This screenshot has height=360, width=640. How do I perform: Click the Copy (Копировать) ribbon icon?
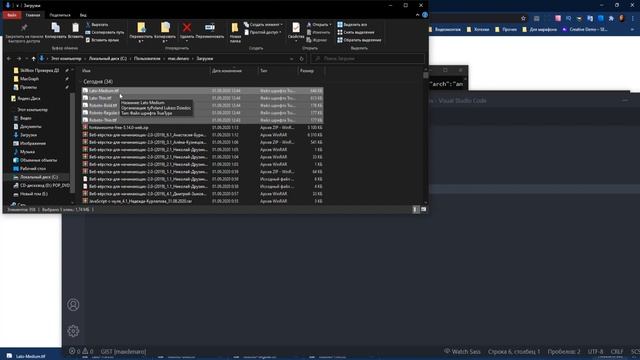(x=56, y=28)
